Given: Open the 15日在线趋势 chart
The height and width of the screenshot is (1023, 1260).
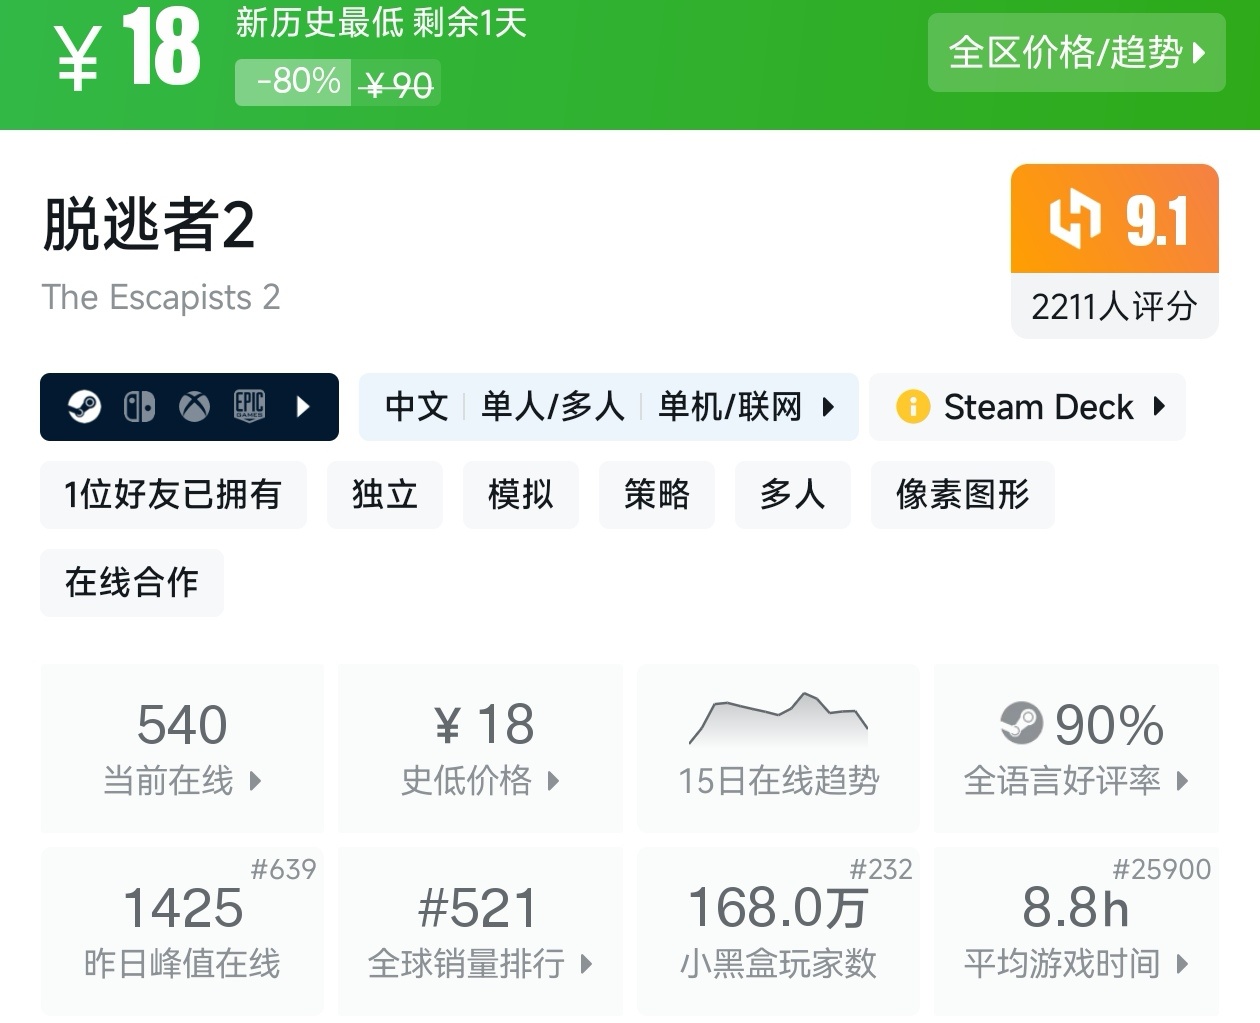Looking at the screenshot, I should pos(778,748).
